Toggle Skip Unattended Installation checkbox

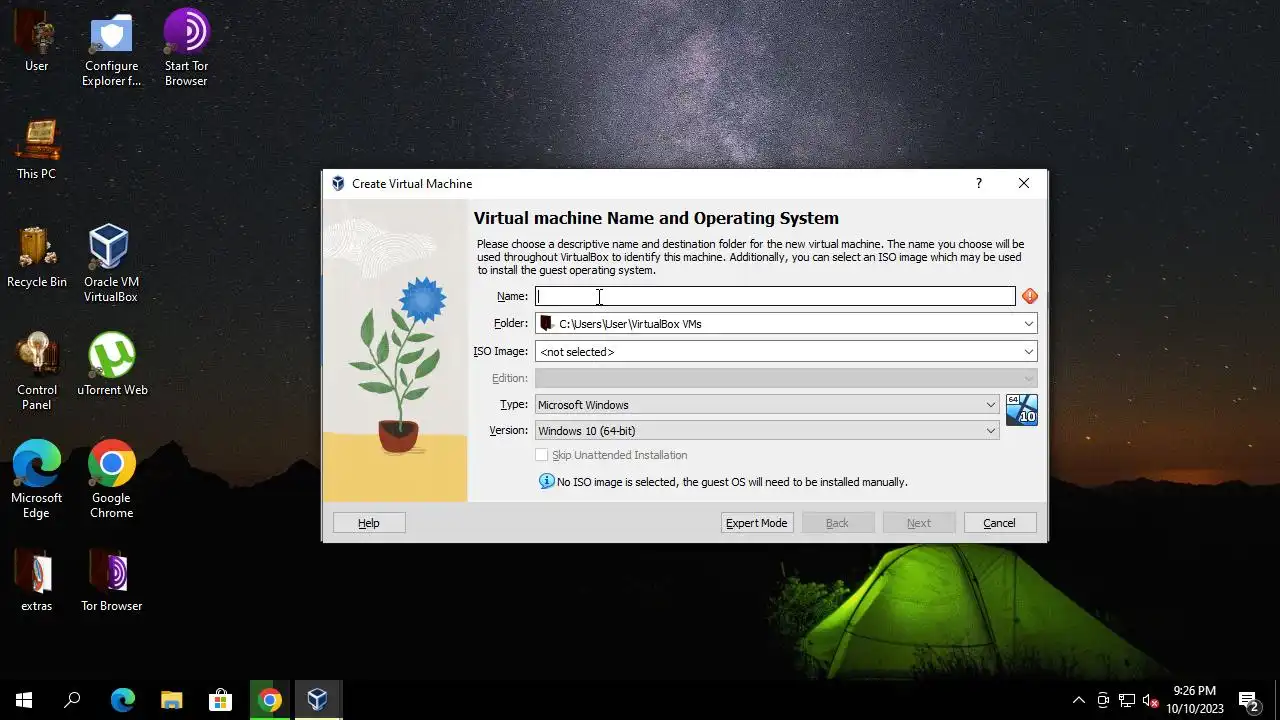pyautogui.click(x=542, y=455)
